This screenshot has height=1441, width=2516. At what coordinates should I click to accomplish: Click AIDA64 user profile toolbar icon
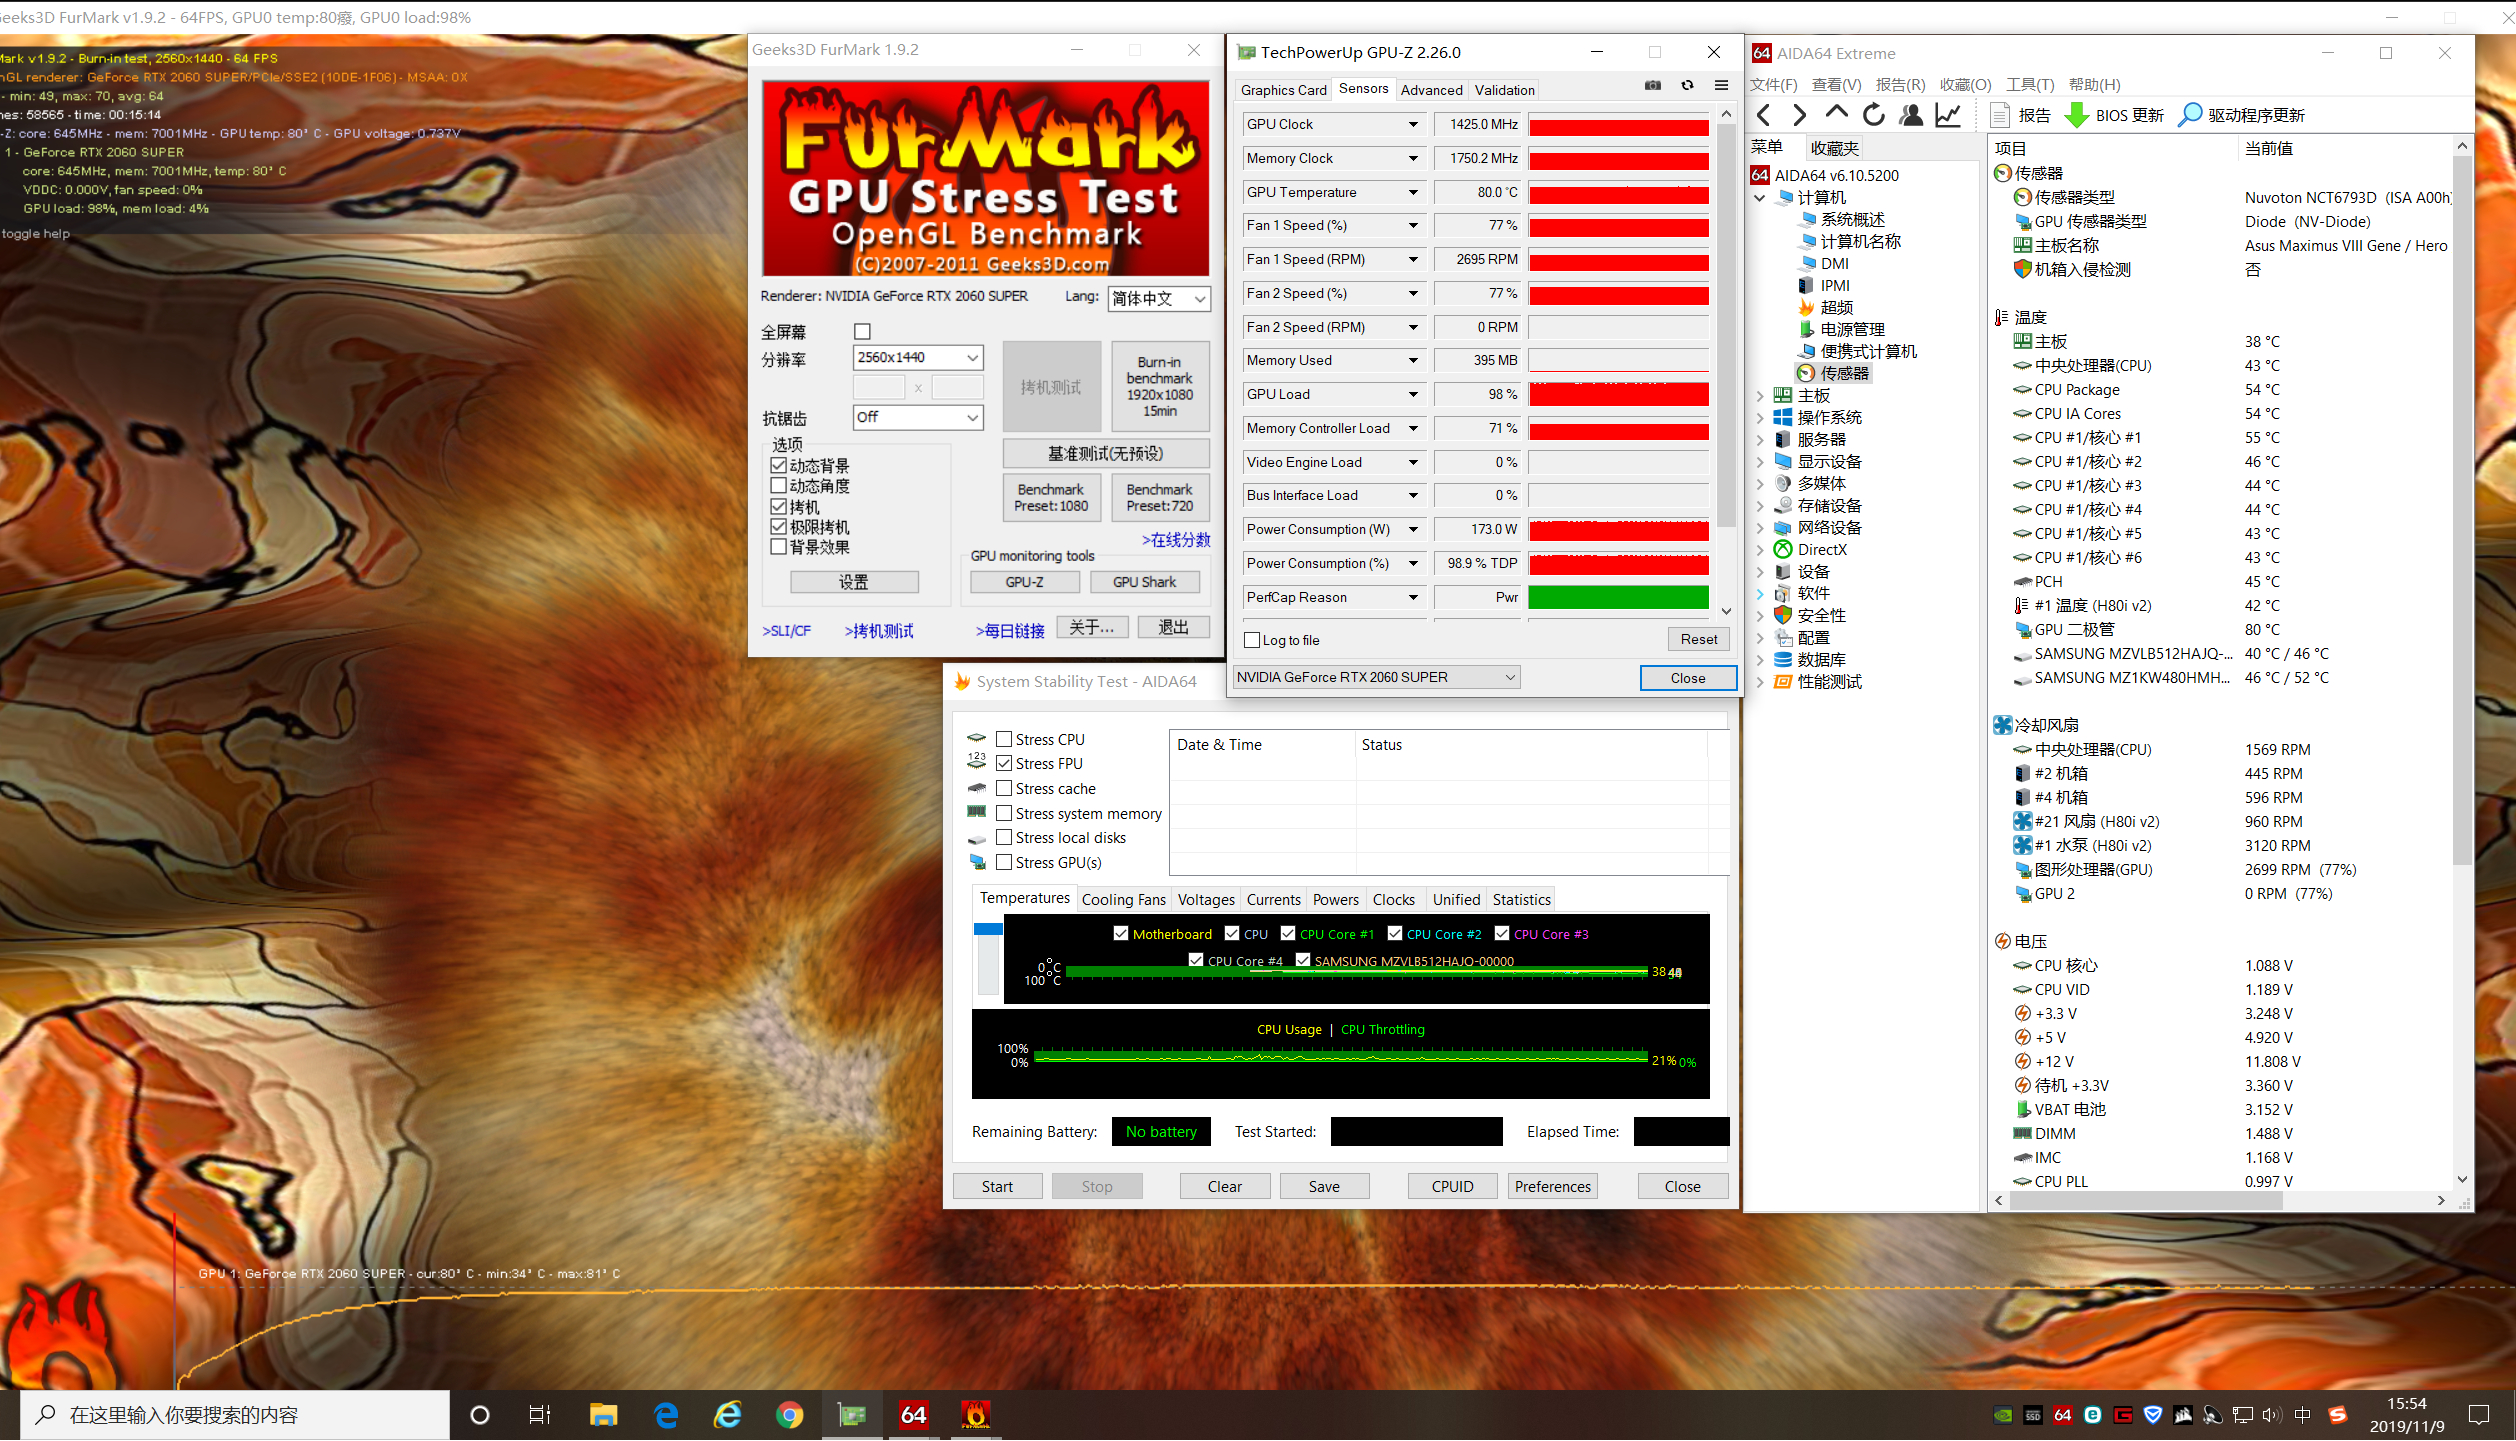(1910, 115)
